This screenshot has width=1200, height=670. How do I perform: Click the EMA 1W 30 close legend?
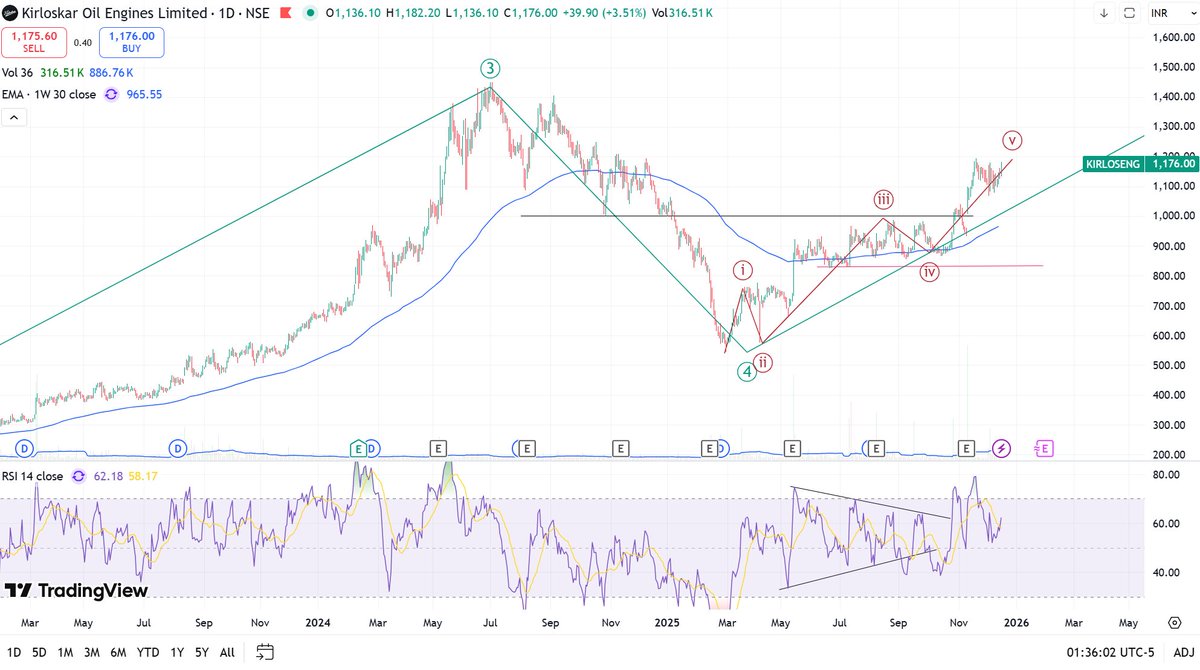pos(50,94)
